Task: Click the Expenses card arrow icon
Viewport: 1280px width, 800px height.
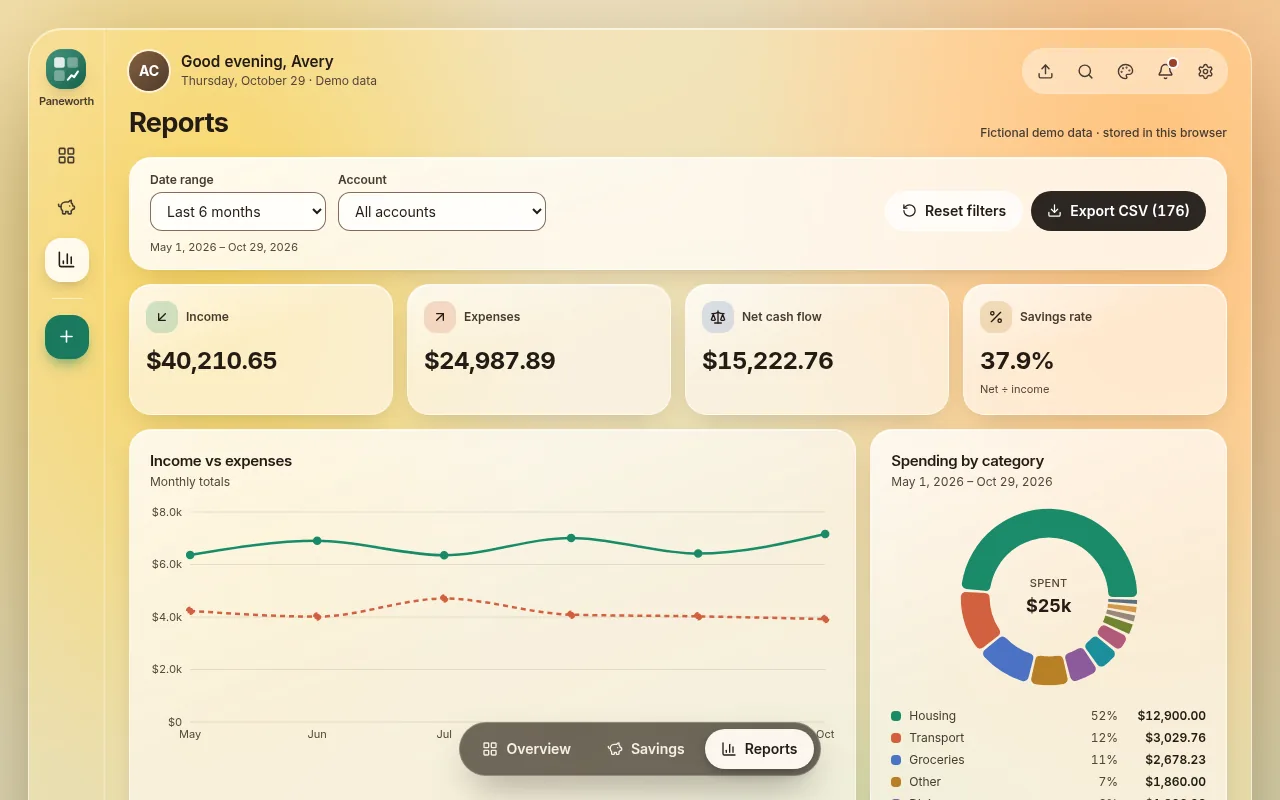Action: pos(440,317)
